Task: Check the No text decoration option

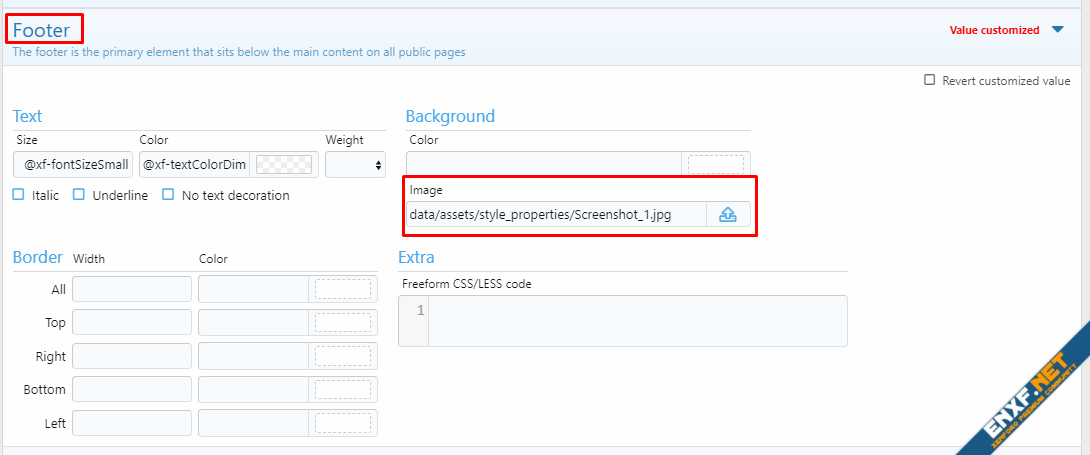Action: 168,195
